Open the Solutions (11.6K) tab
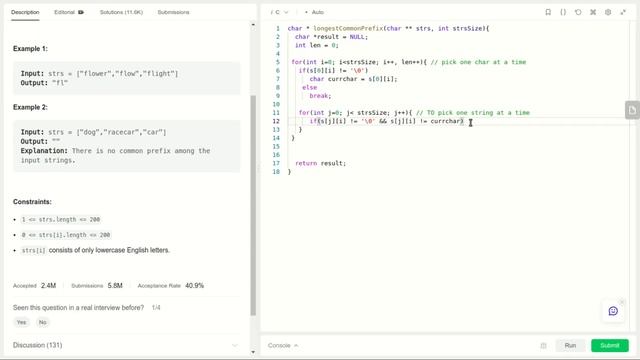 [121, 12]
